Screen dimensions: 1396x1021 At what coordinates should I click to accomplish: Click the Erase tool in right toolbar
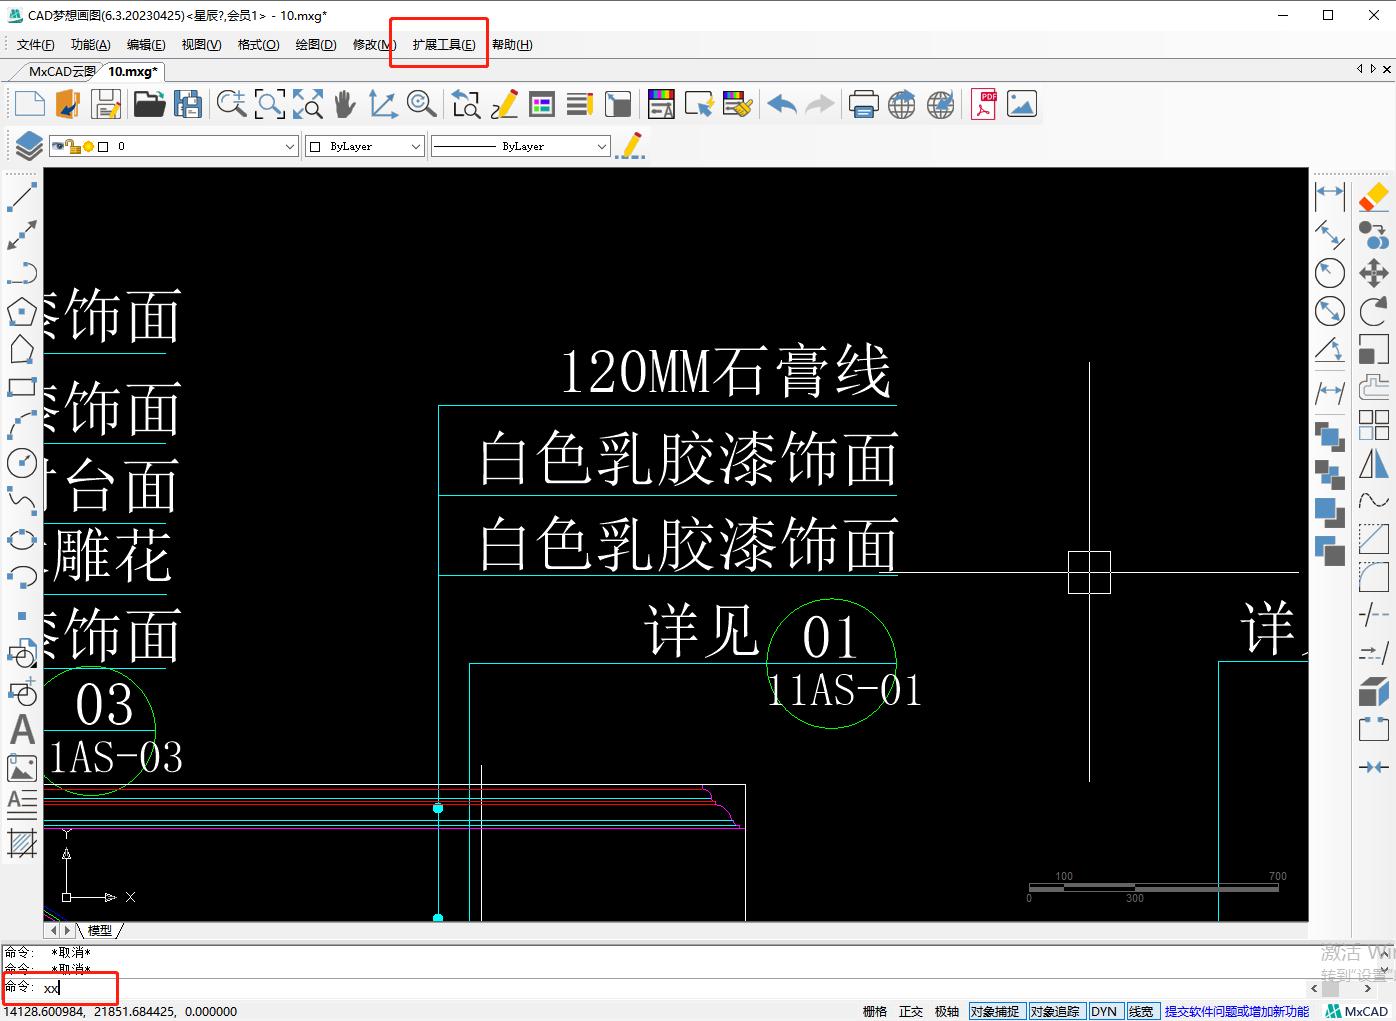[1374, 197]
